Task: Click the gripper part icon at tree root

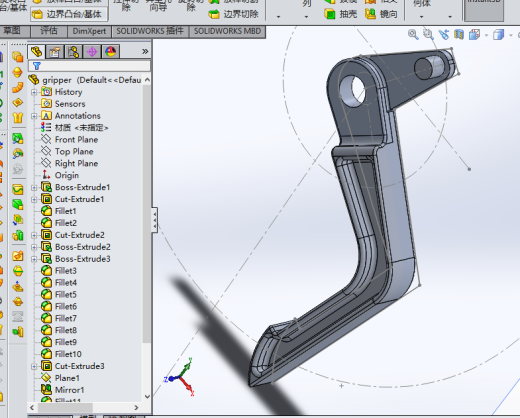Action: (x=34, y=80)
